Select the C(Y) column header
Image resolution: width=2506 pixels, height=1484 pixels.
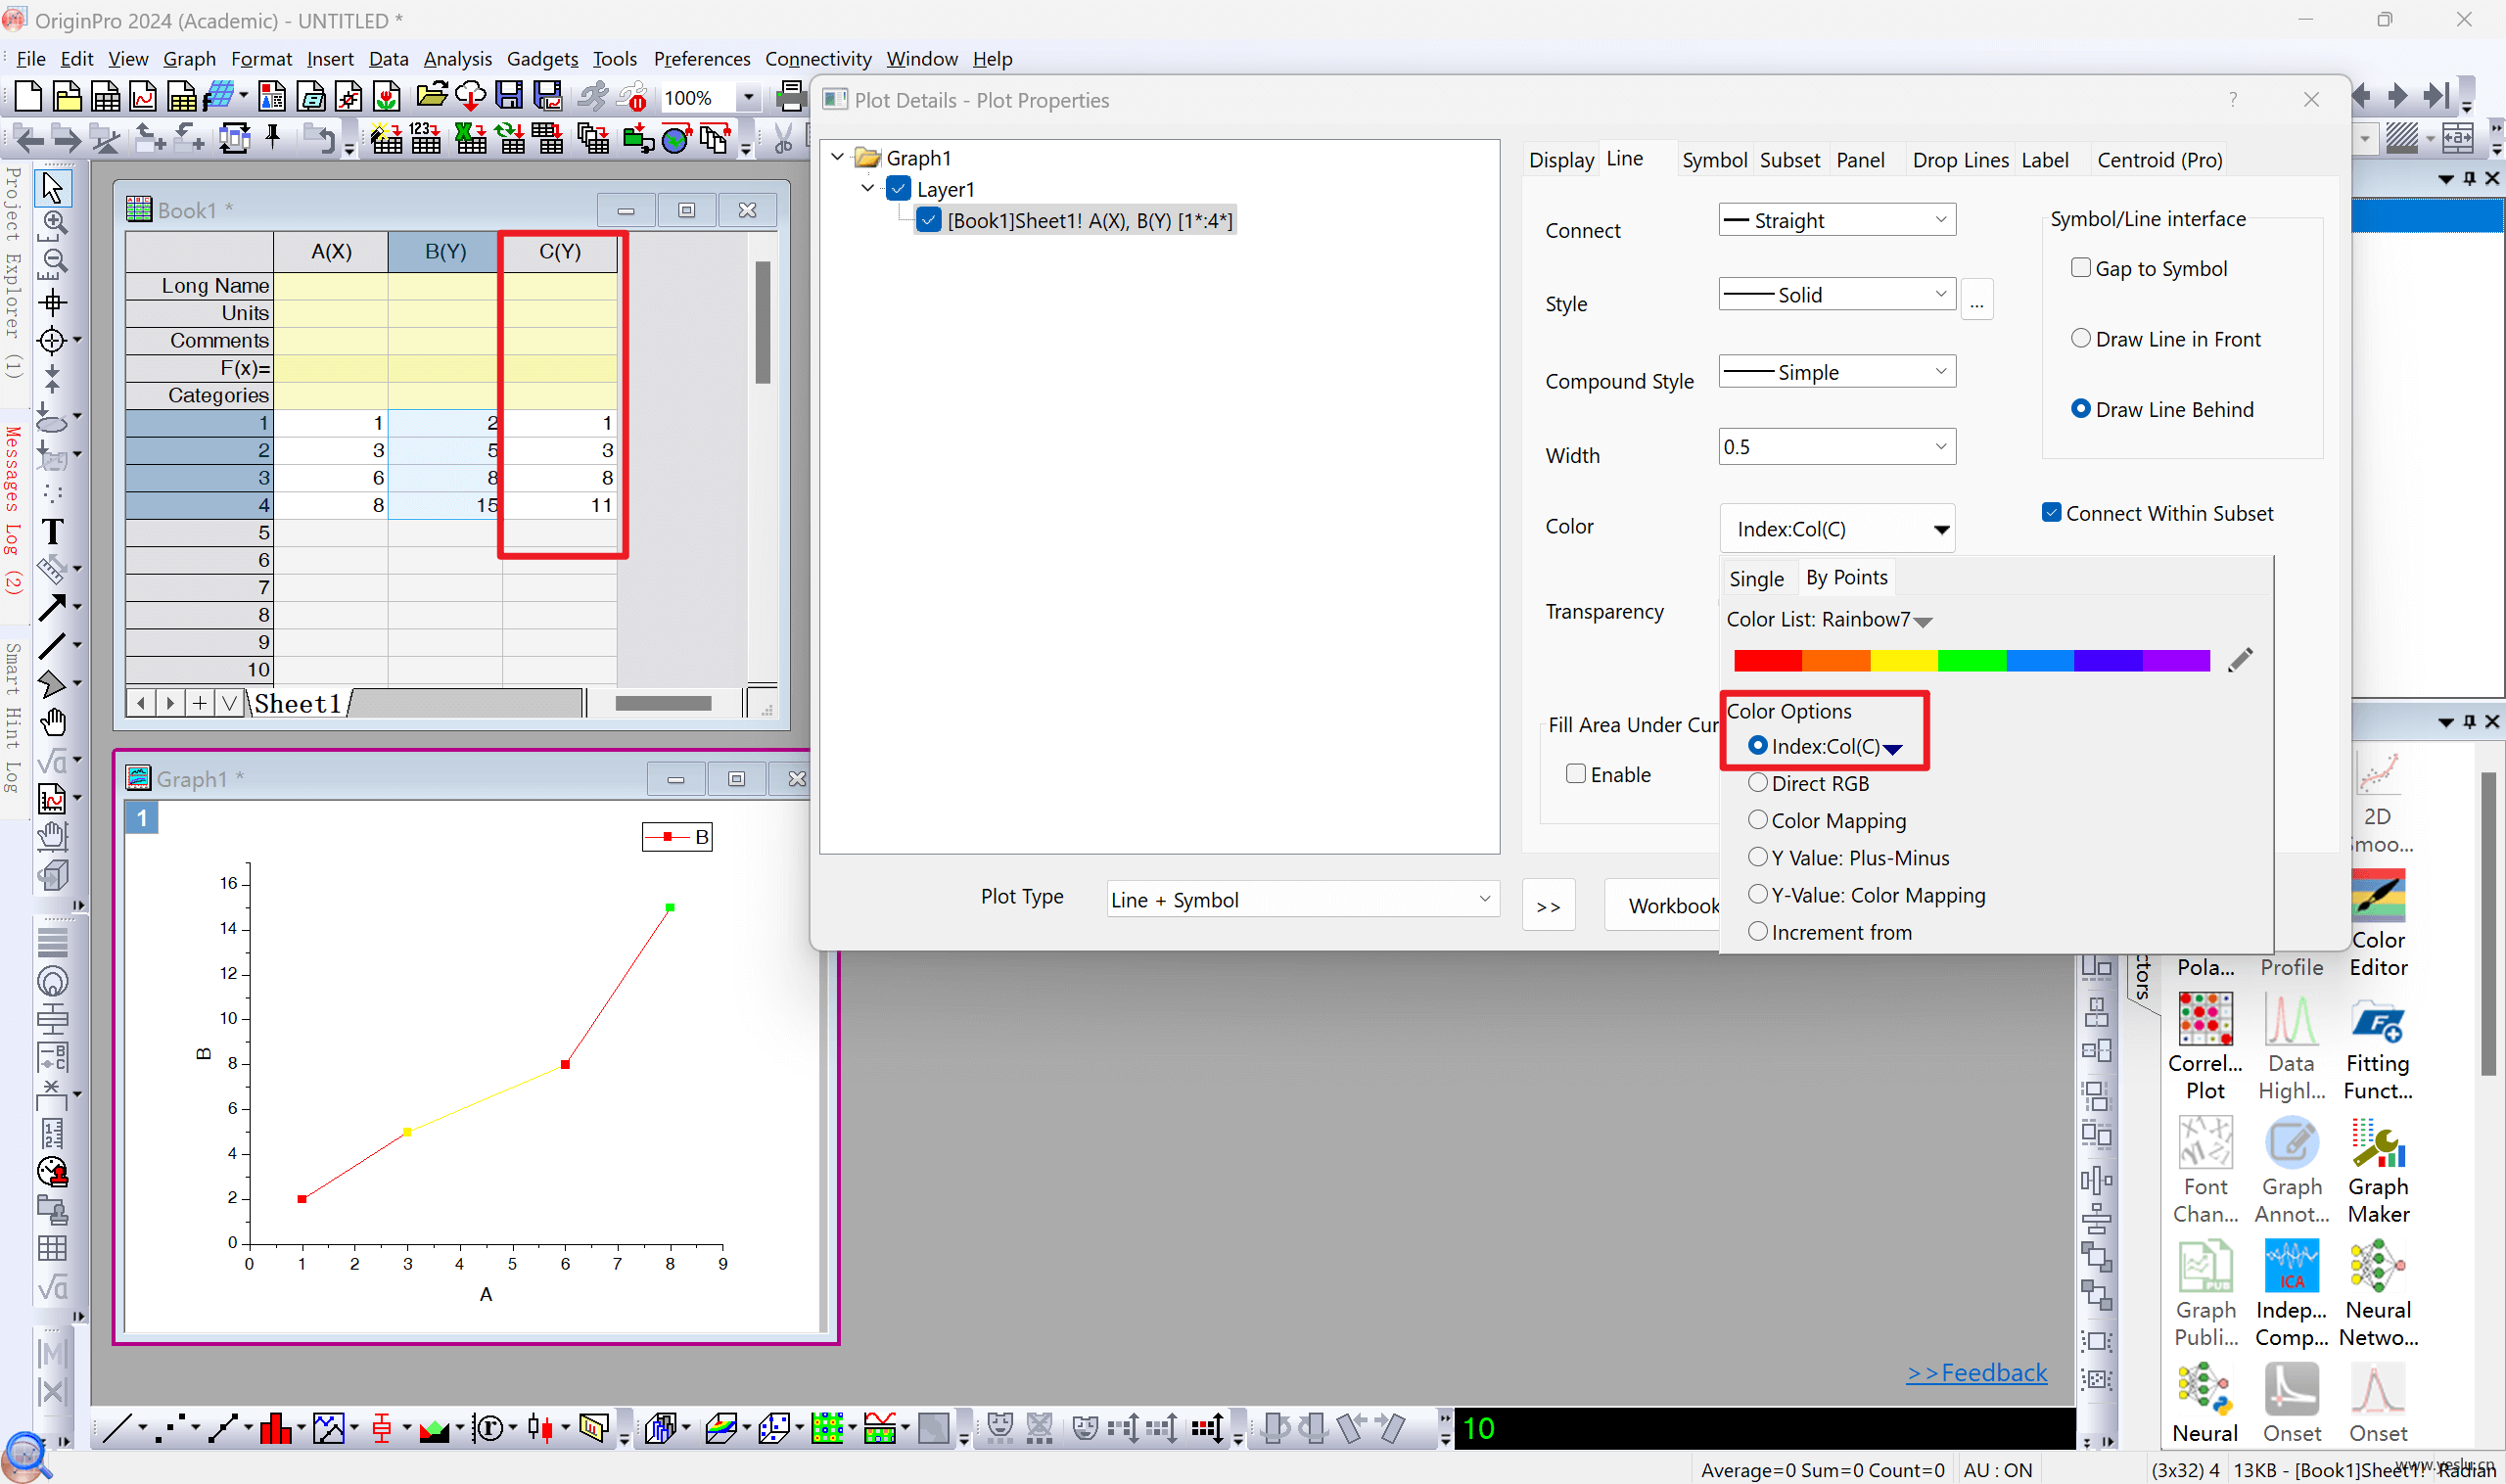[x=559, y=251]
